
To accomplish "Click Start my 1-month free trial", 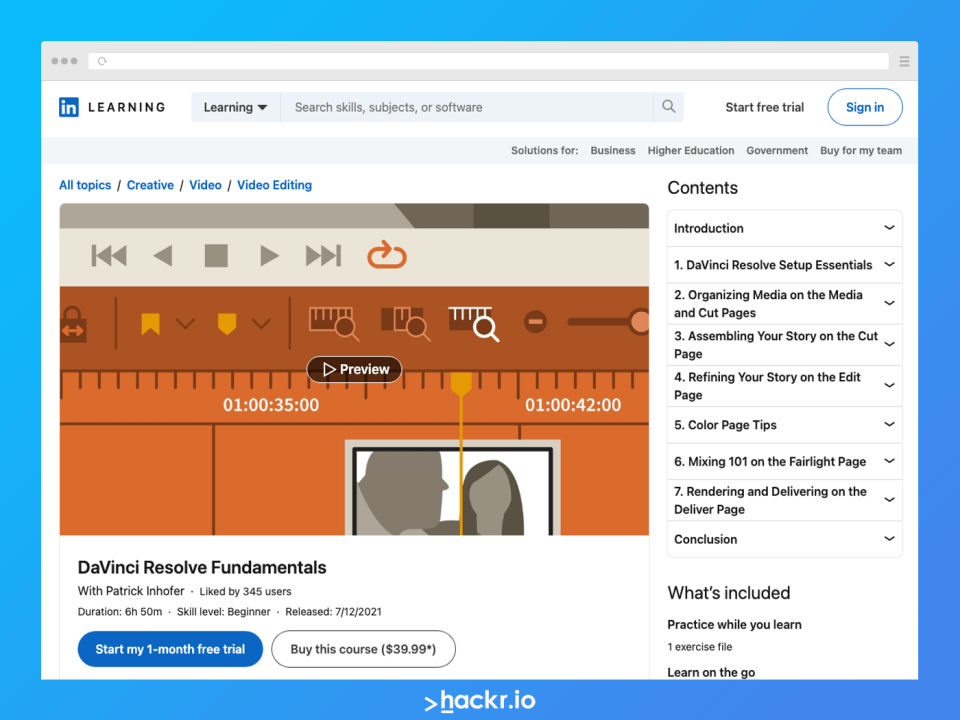I will coord(170,649).
